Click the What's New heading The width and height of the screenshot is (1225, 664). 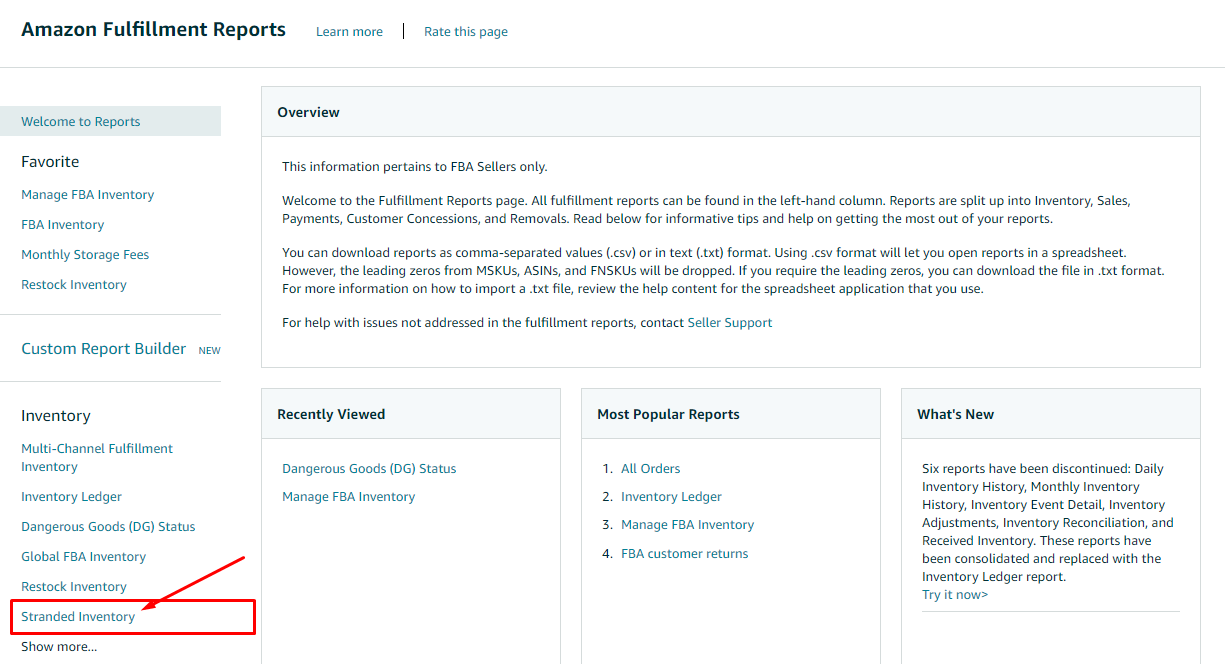[955, 414]
